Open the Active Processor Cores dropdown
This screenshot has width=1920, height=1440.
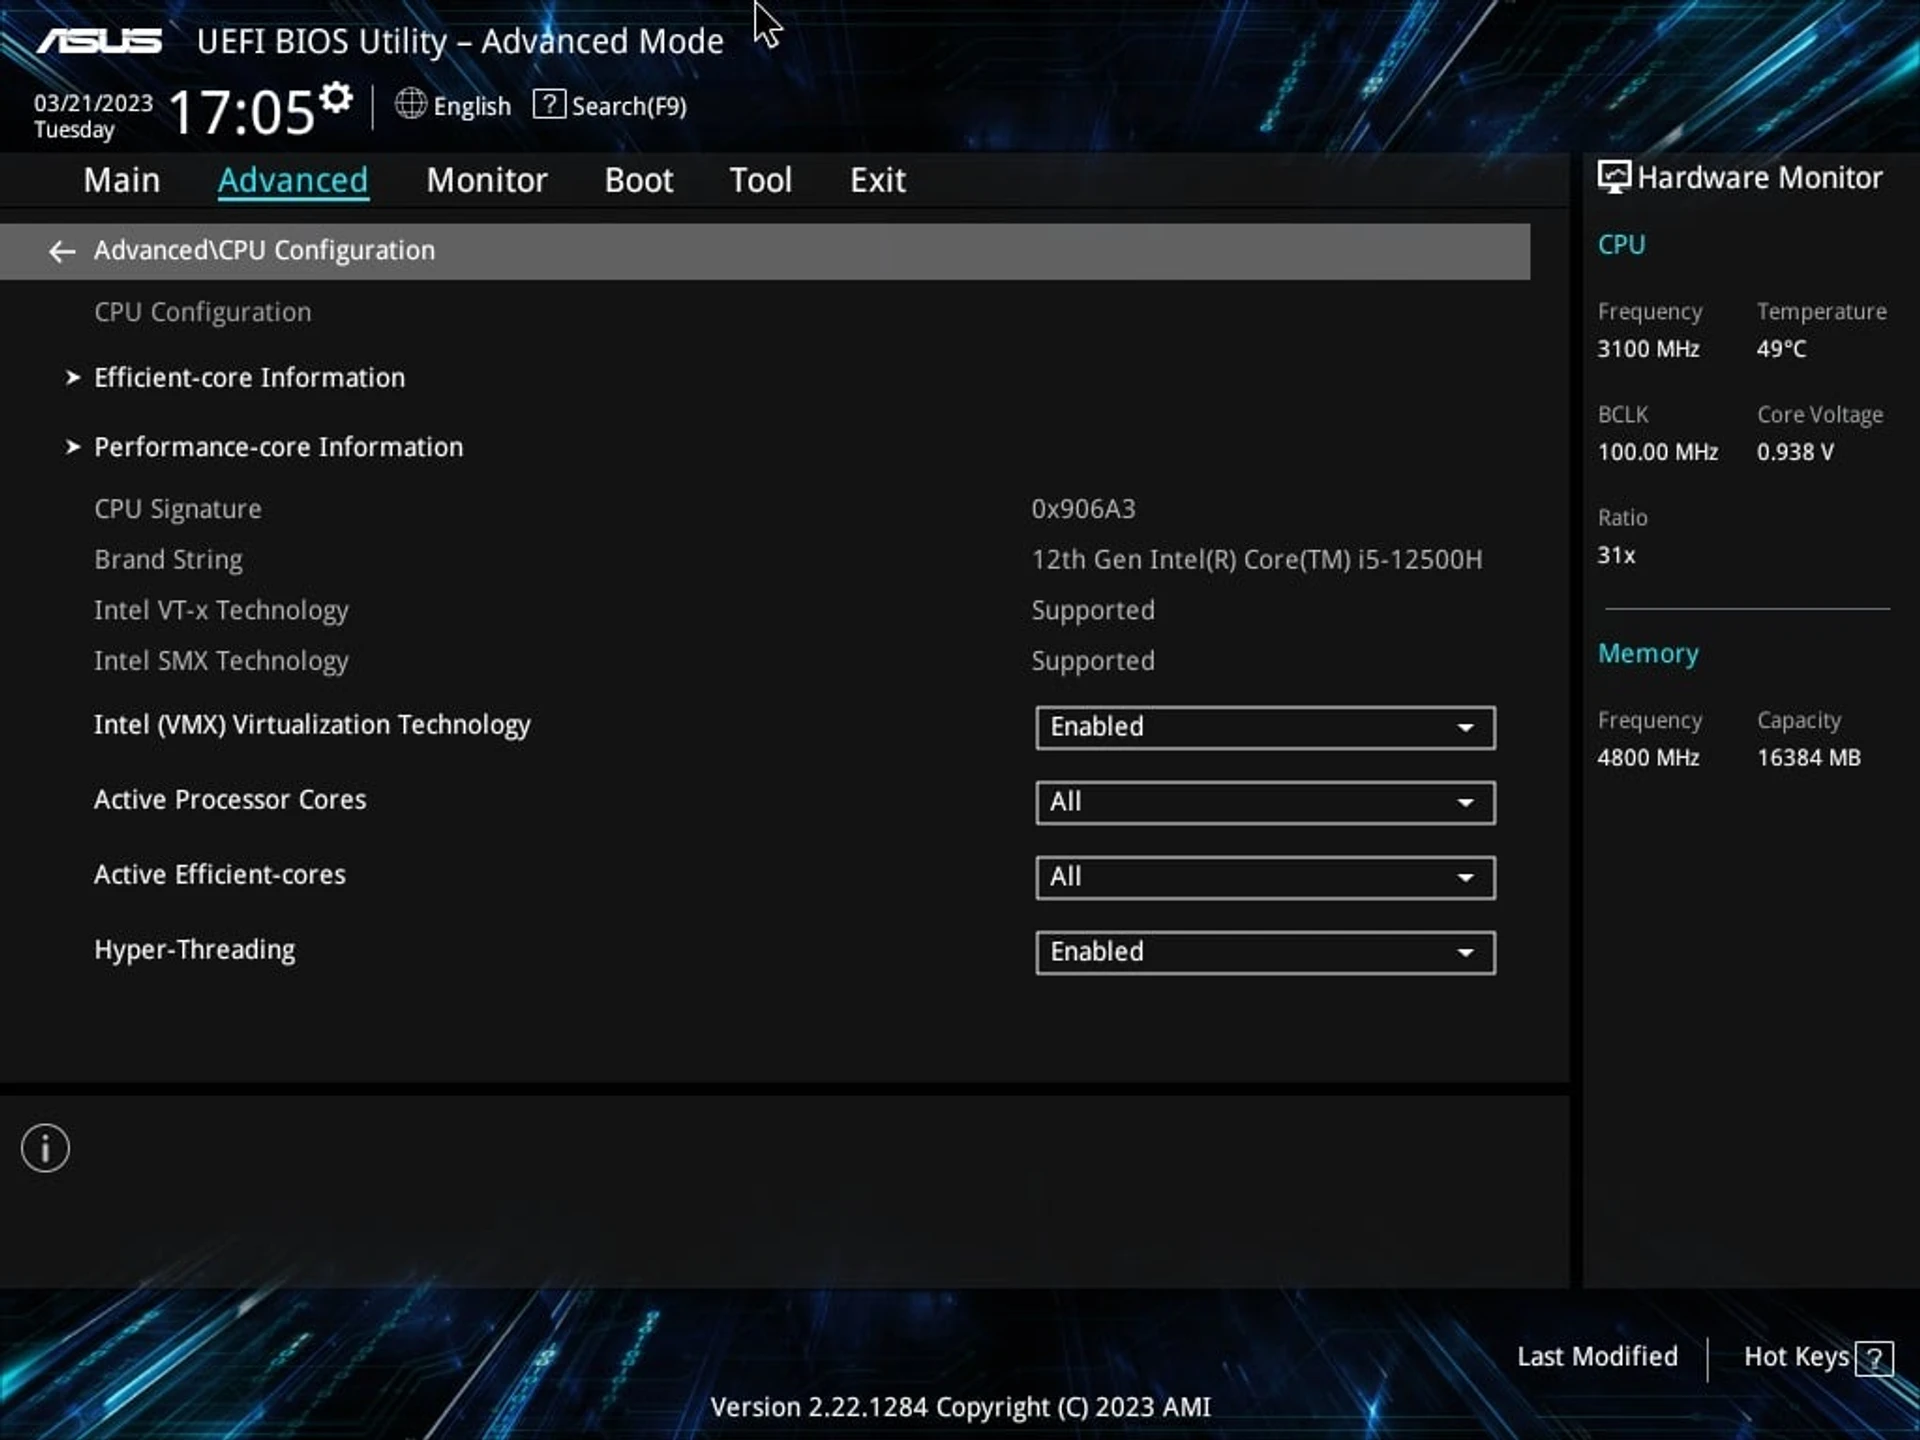(x=1265, y=802)
